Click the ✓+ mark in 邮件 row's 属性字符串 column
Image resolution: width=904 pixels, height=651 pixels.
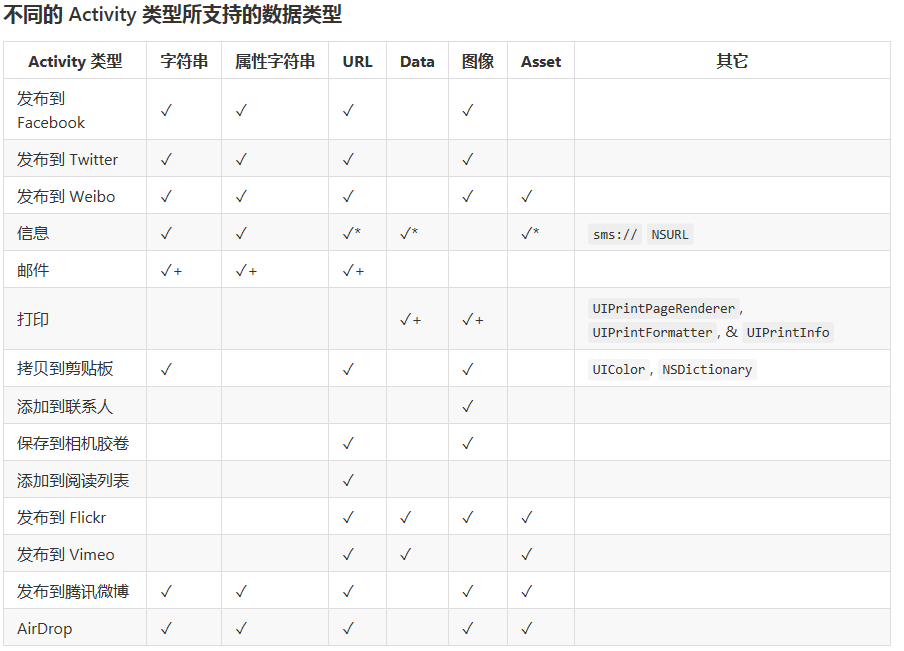click(246, 270)
